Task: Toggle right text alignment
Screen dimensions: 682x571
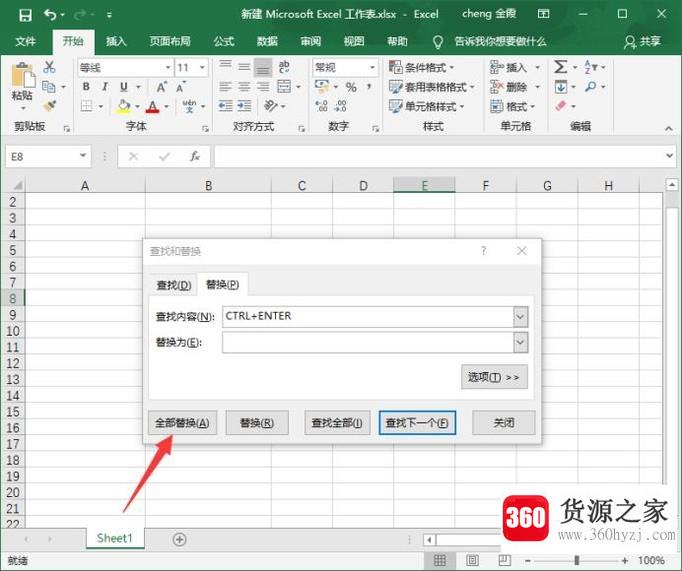Action: click(x=263, y=87)
